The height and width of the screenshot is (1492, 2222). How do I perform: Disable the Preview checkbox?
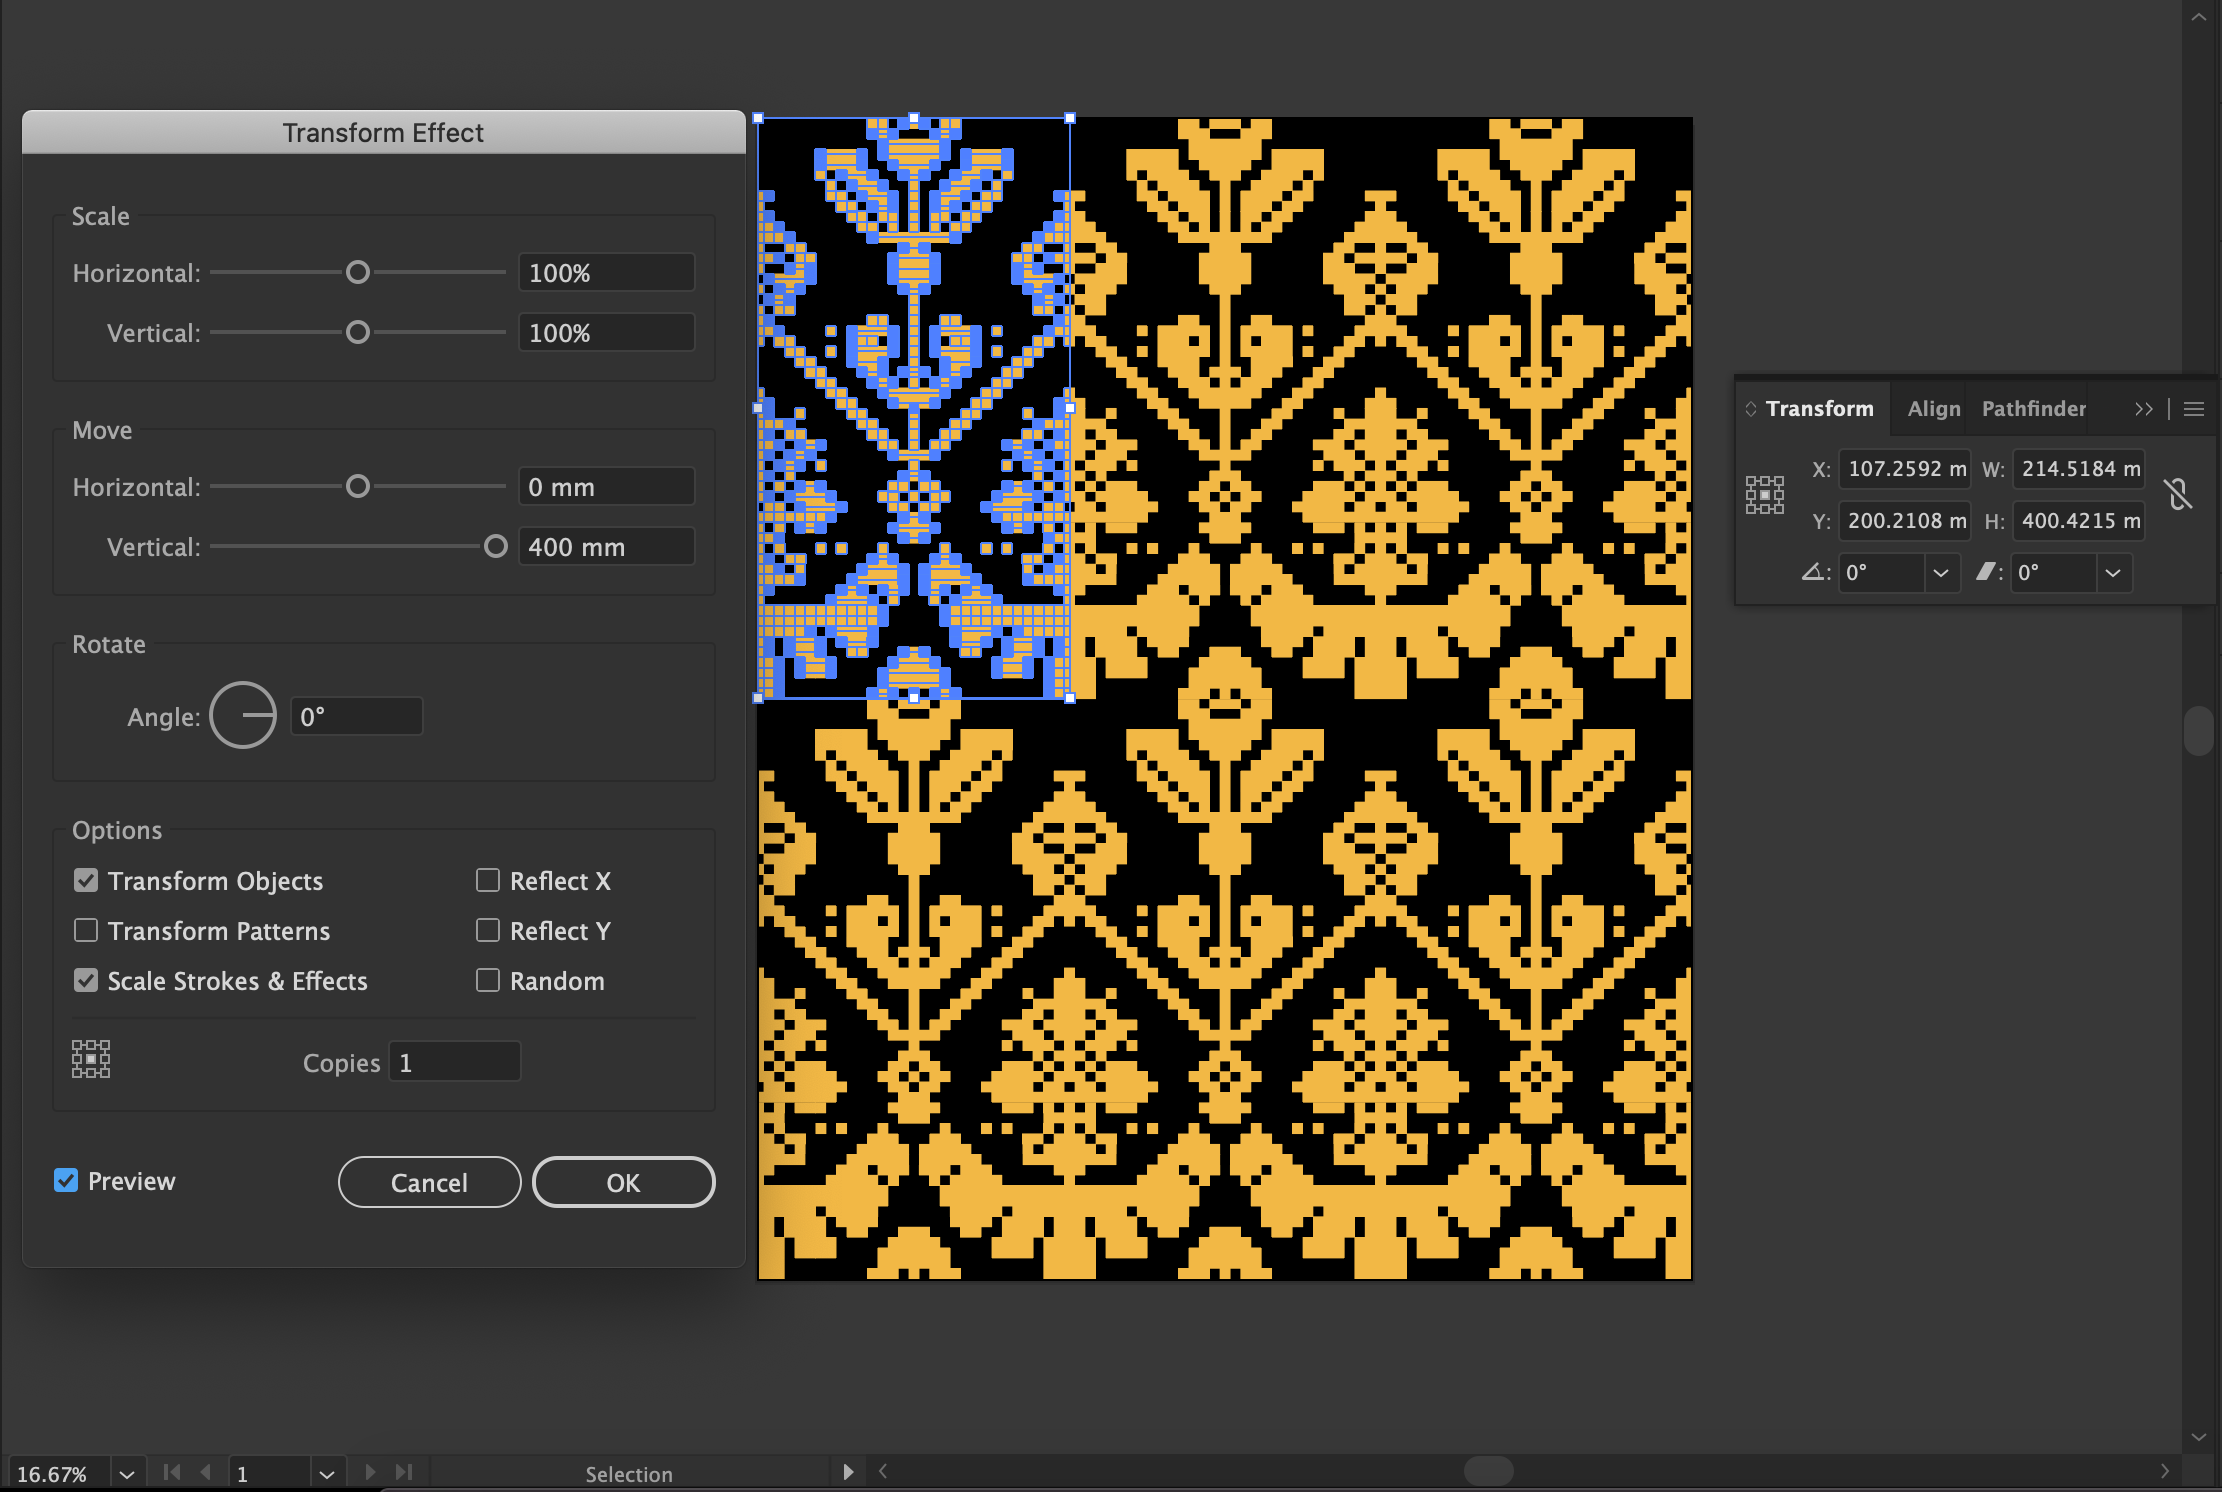66,1181
